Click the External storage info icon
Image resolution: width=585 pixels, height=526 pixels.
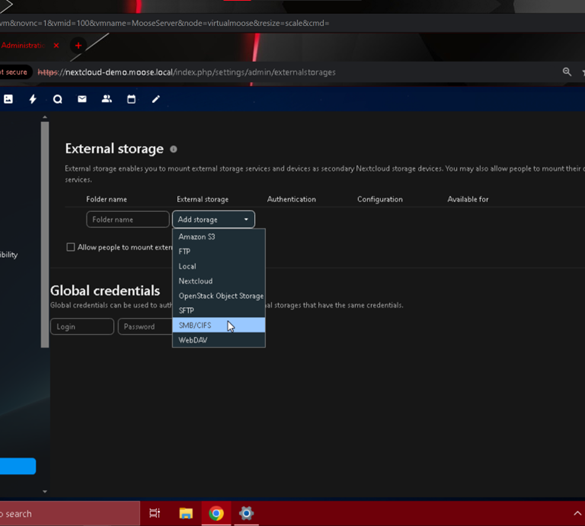[173, 149]
